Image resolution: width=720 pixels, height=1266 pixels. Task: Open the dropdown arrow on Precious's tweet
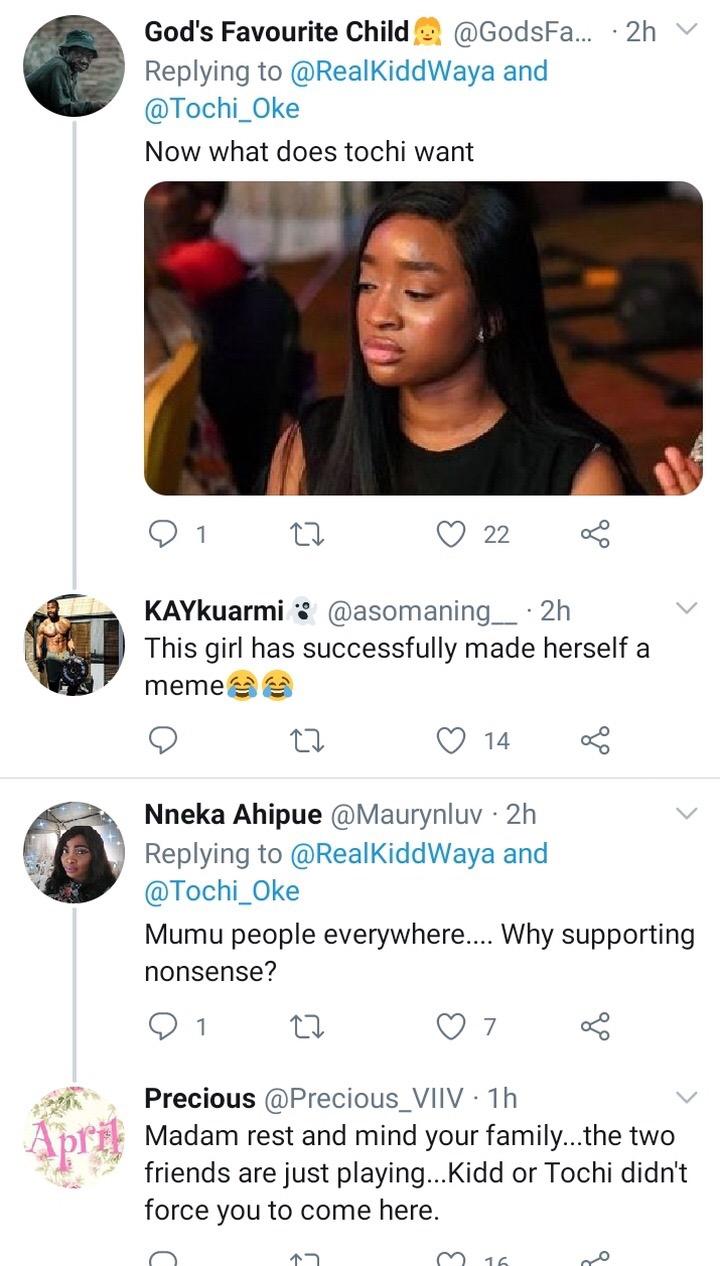coord(687,1098)
